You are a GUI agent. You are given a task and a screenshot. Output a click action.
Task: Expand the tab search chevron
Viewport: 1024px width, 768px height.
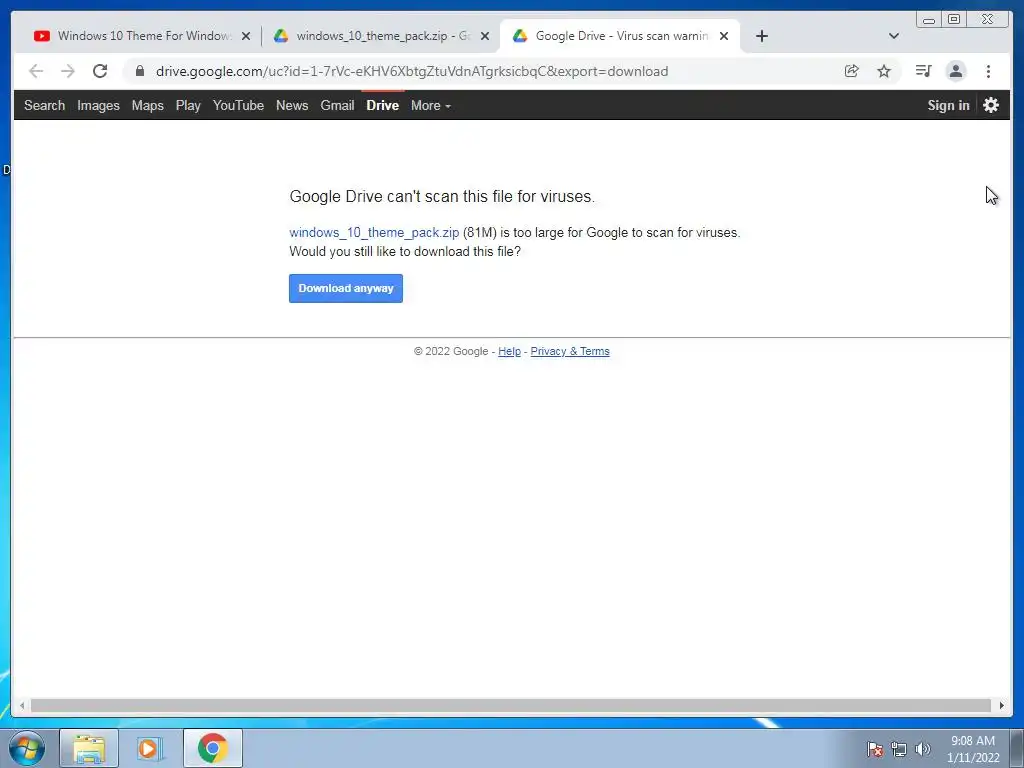pyautogui.click(x=893, y=36)
